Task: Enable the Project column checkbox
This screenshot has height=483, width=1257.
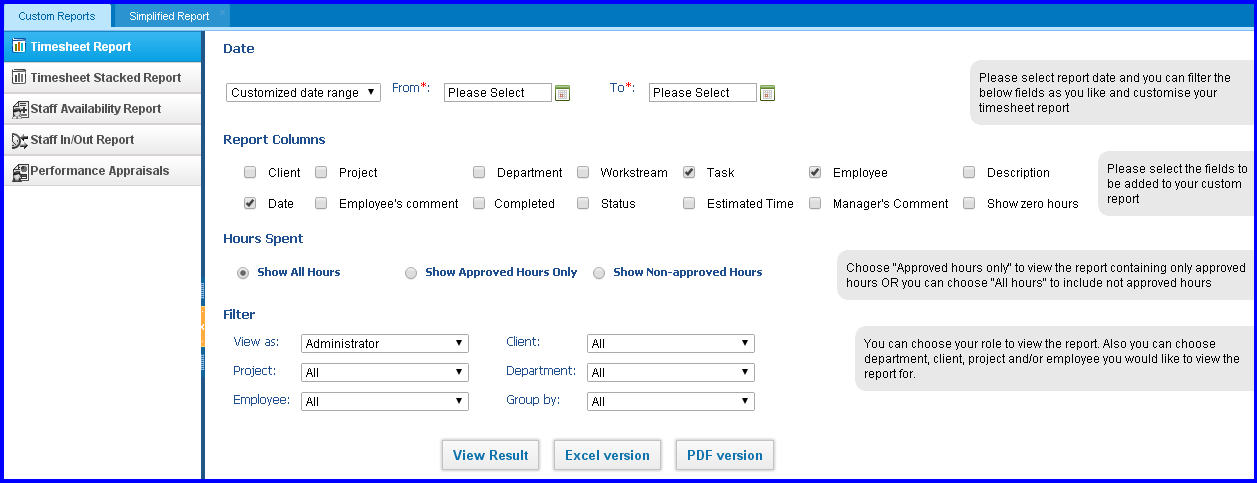Action: pos(321,172)
